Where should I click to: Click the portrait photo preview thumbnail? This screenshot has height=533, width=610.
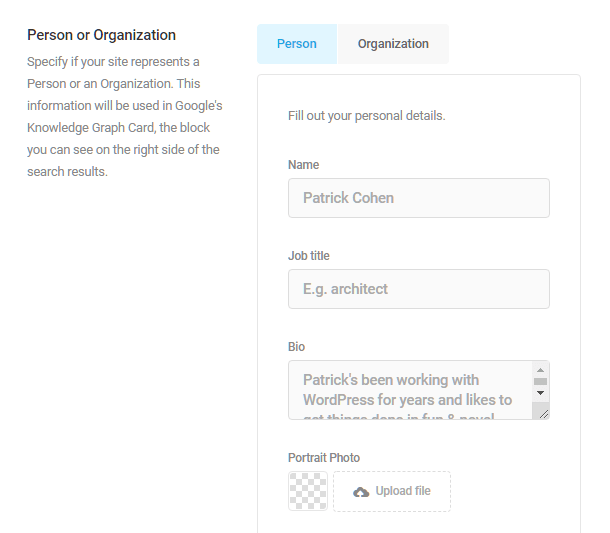(308, 491)
